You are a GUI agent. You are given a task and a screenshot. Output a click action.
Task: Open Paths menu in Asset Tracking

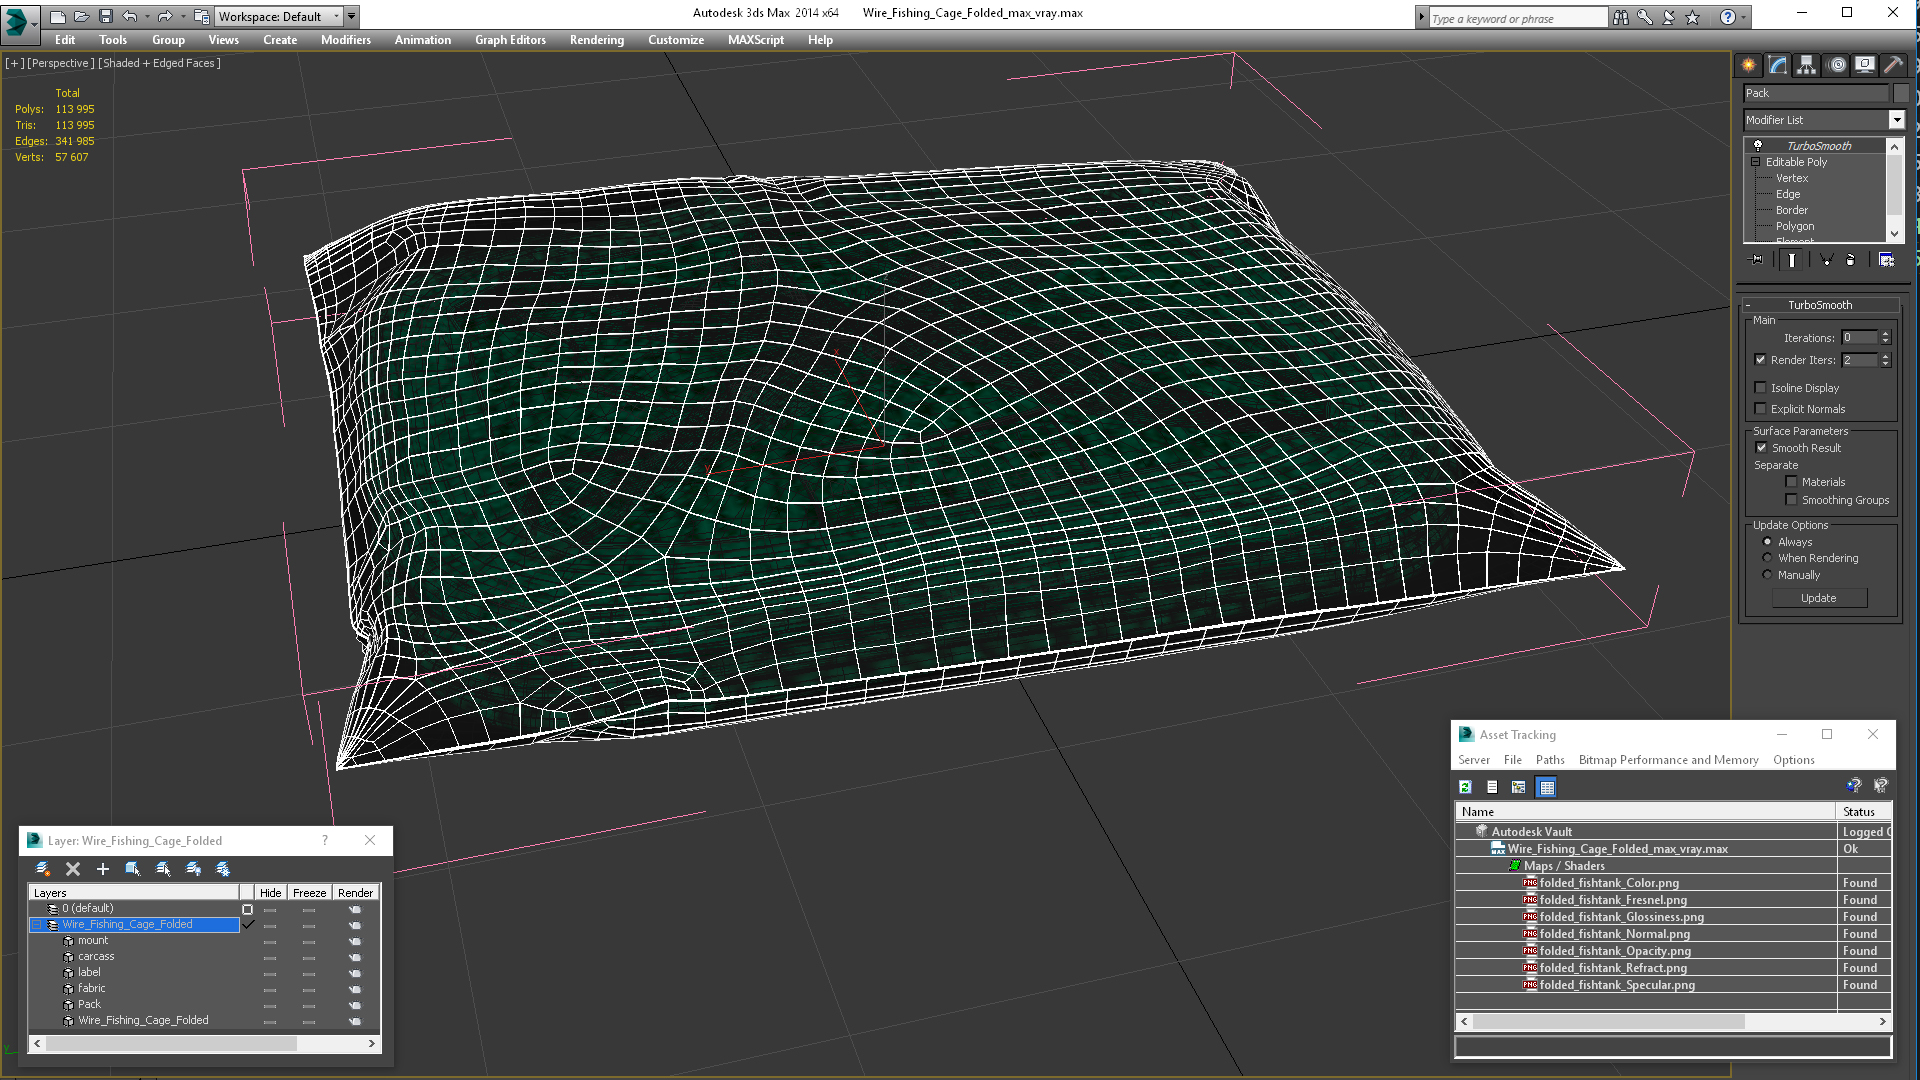click(x=1550, y=760)
